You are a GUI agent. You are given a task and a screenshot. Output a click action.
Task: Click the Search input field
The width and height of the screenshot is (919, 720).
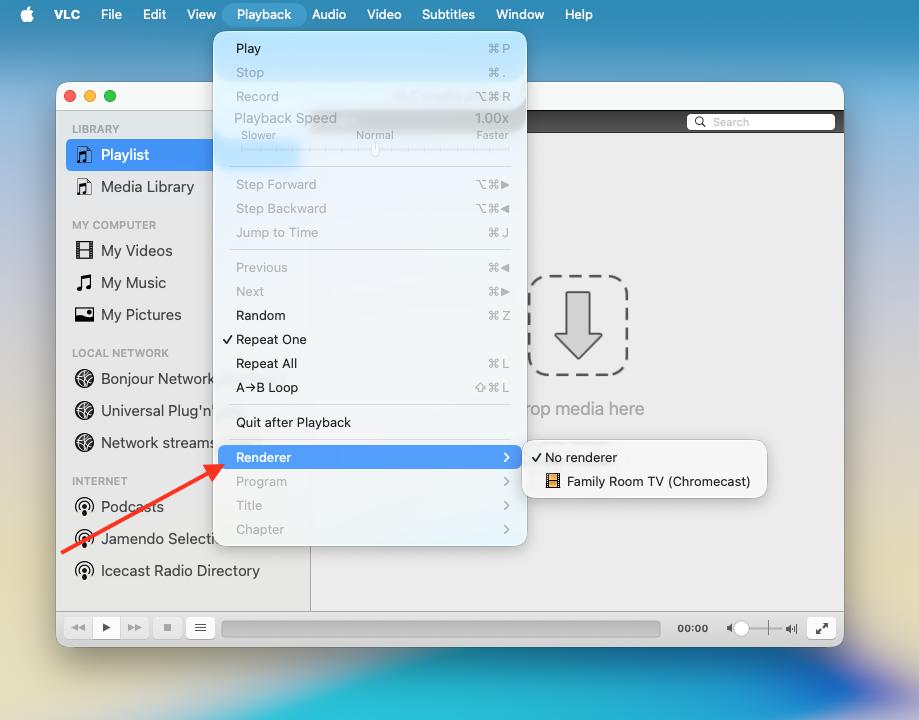click(761, 122)
